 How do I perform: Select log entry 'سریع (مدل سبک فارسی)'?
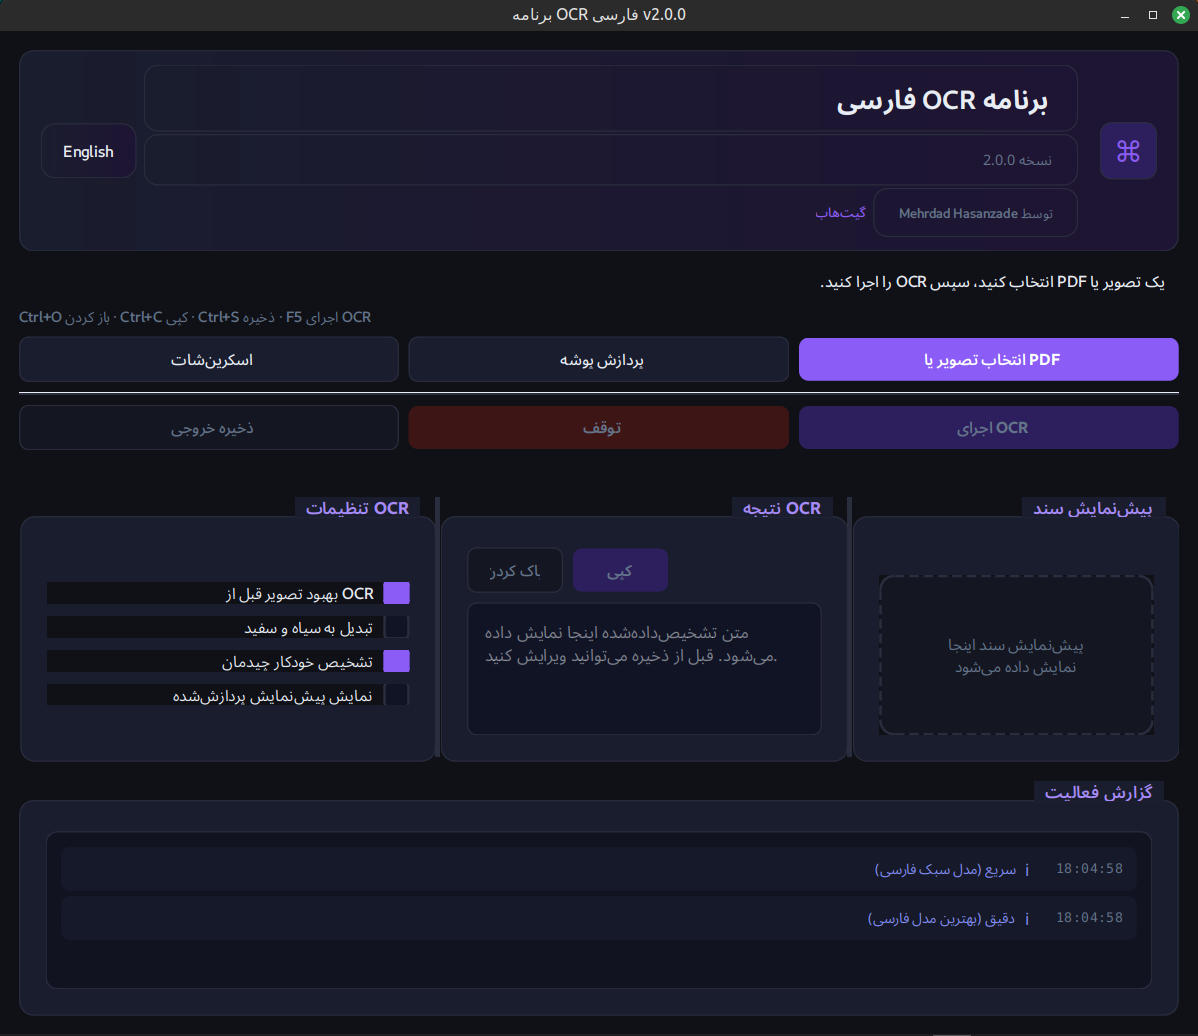pyautogui.click(x=599, y=869)
